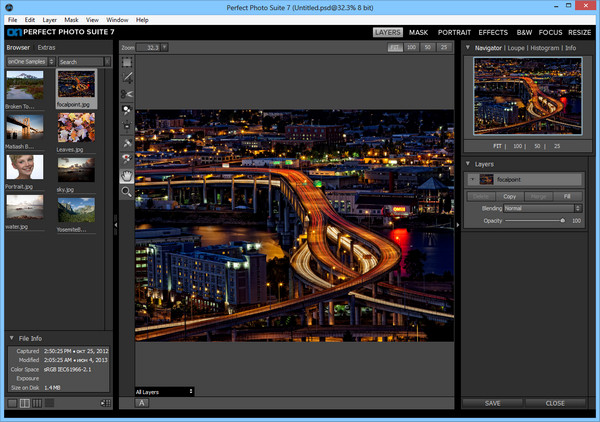Choose FIT under the Navigator preview

497,146
